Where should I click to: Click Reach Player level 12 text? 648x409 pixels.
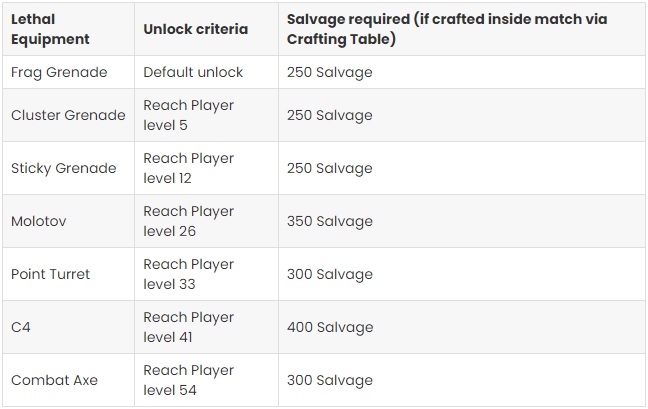coord(188,168)
